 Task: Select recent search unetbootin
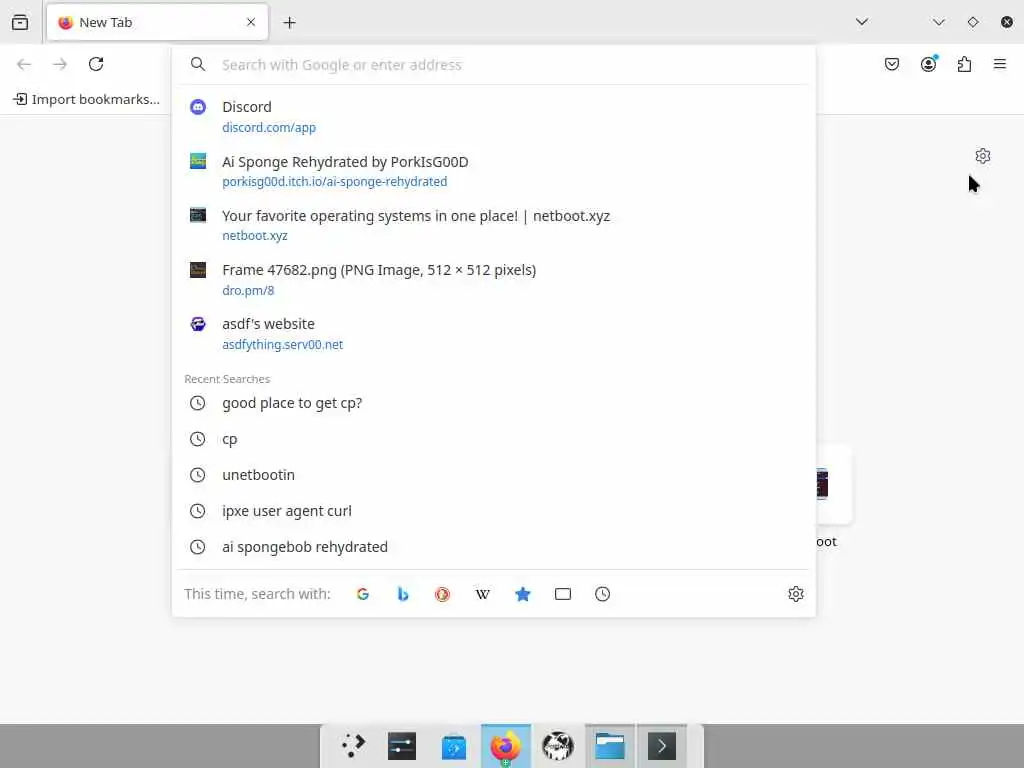tap(494, 475)
